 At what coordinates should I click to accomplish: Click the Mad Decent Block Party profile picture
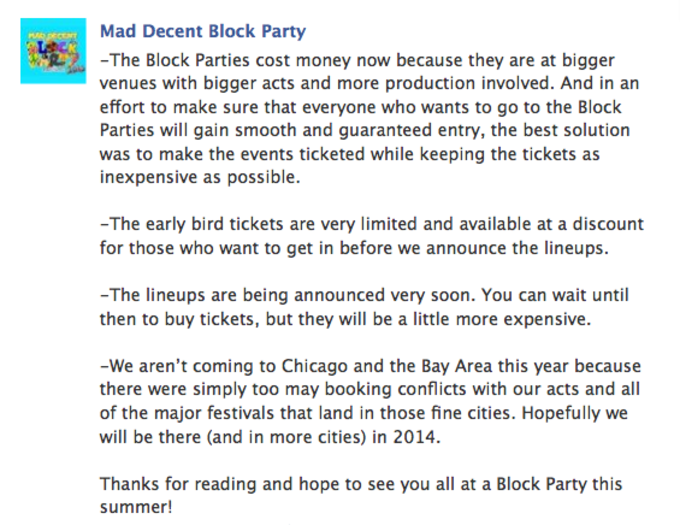(x=53, y=51)
